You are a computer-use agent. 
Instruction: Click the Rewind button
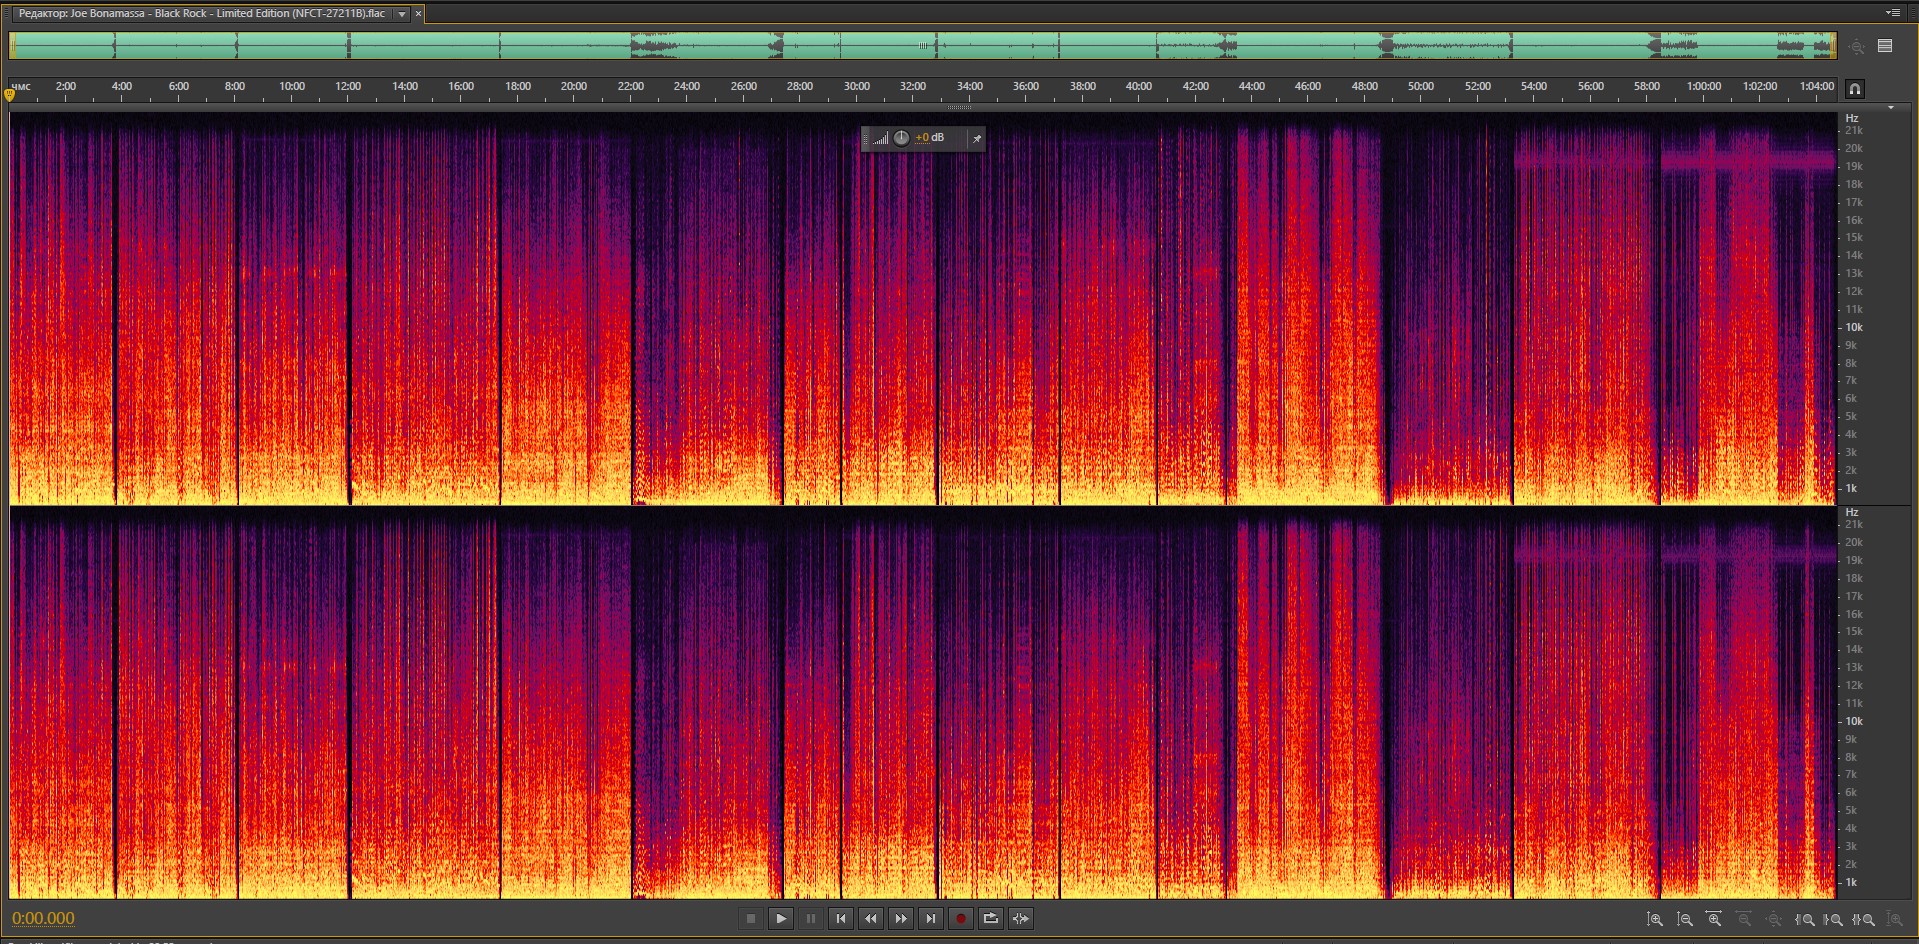(x=871, y=918)
